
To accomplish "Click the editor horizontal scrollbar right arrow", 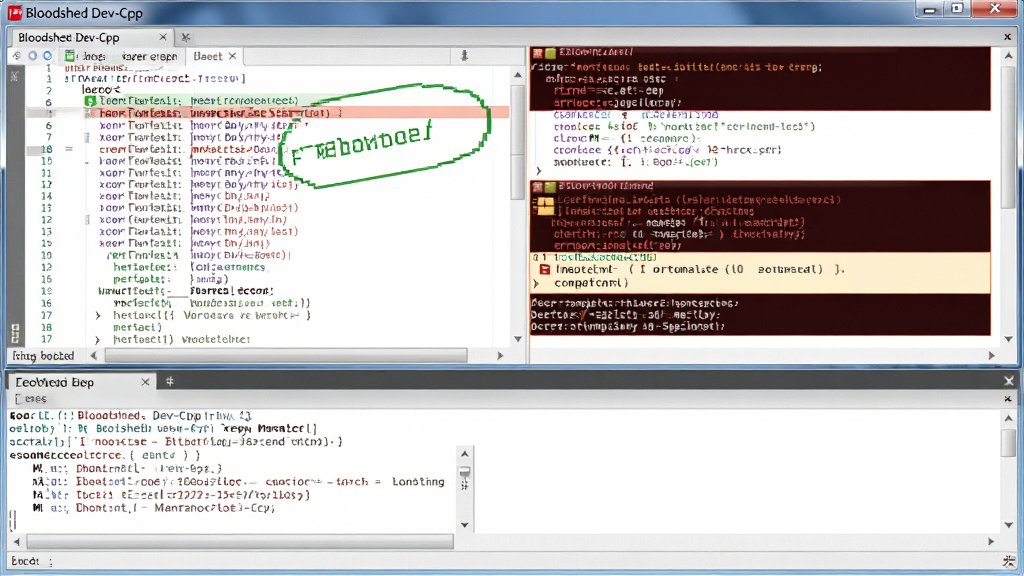I will coord(500,356).
